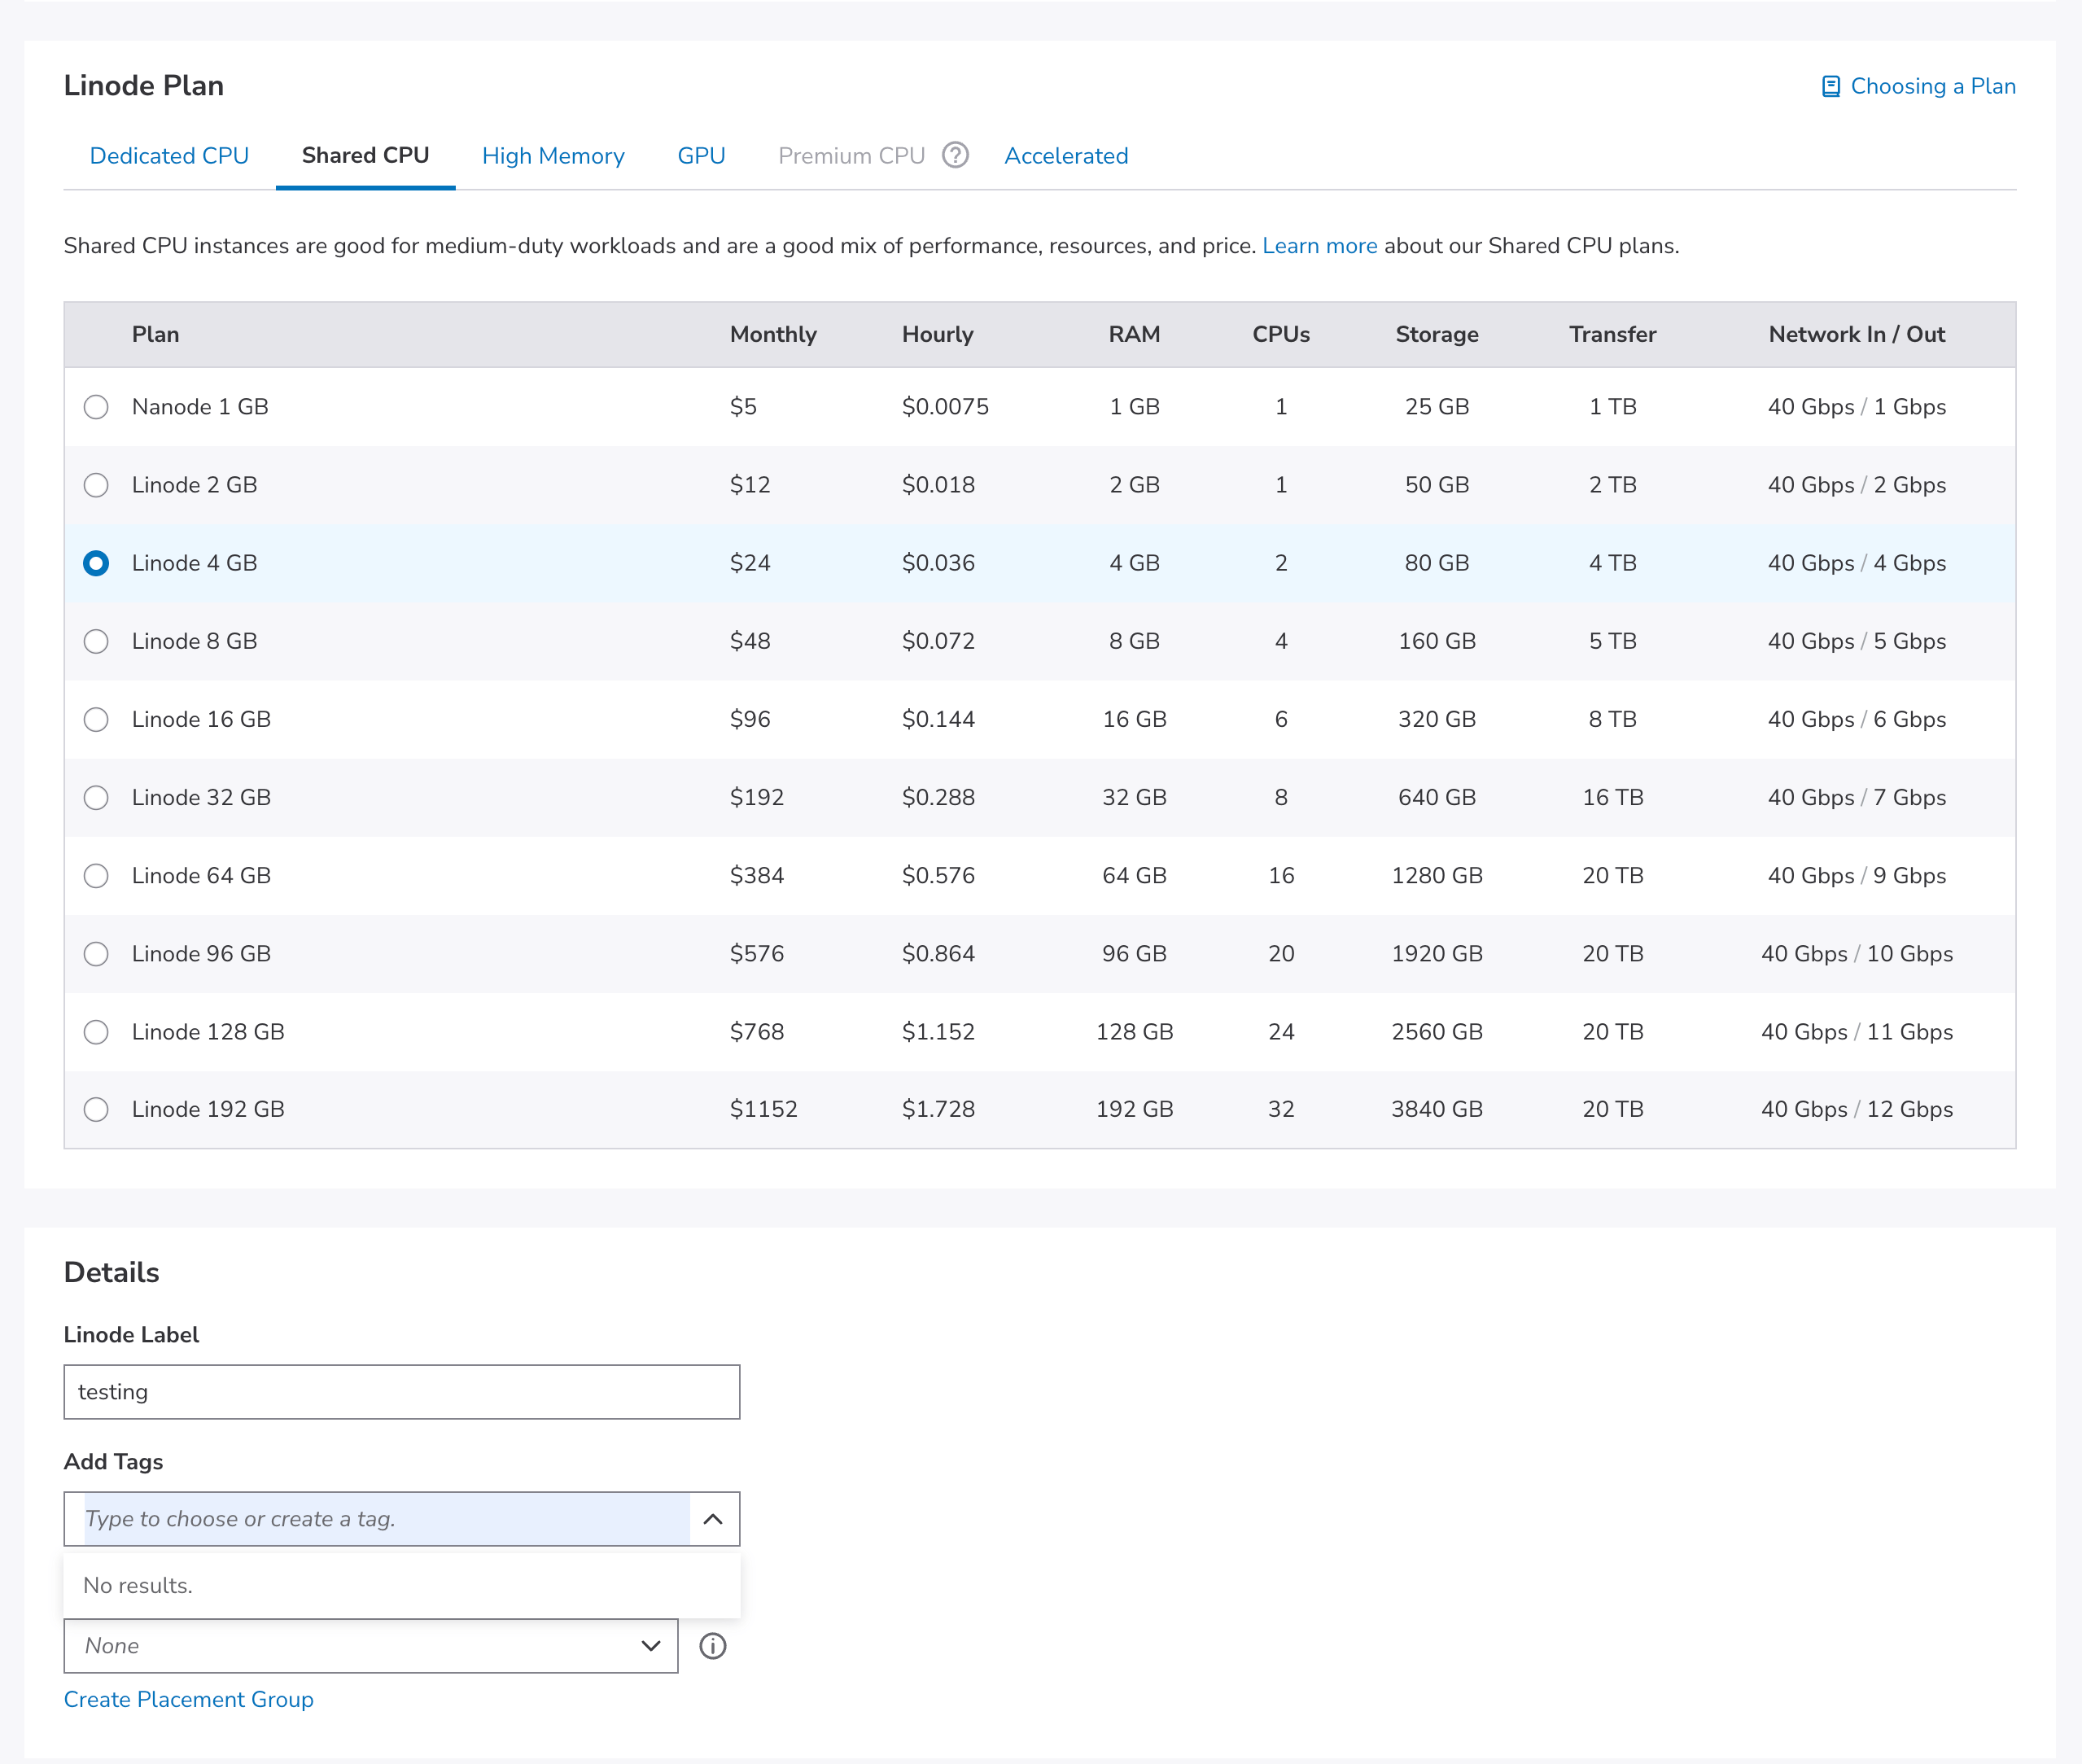This screenshot has height=1764, width=2082.
Task: Click the info icon beside the None dropdown
Action: tap(713, 1646)
